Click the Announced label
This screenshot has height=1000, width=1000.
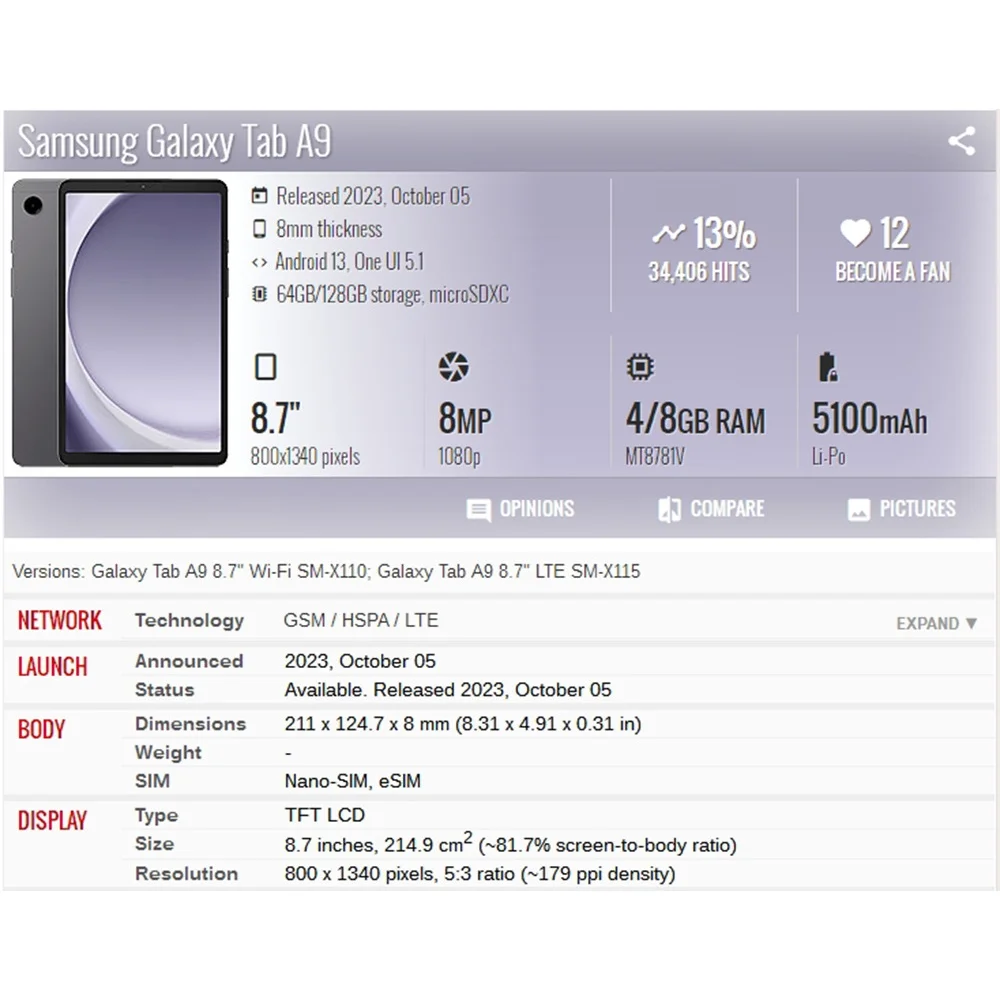[189, 661]
